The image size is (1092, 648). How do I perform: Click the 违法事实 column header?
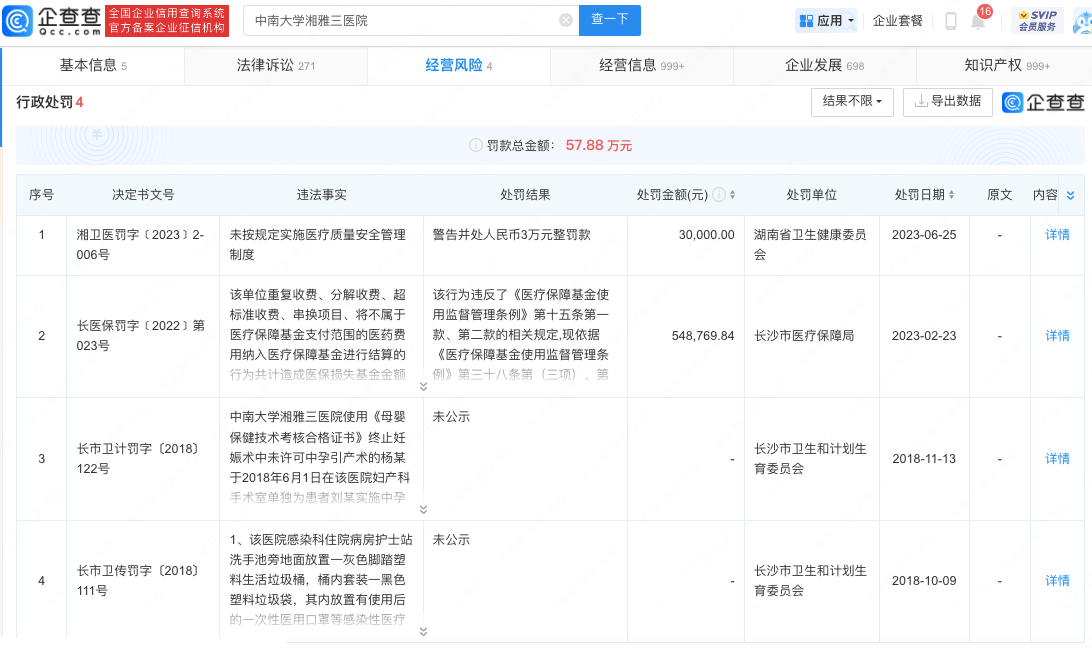(x=322, y=195)
